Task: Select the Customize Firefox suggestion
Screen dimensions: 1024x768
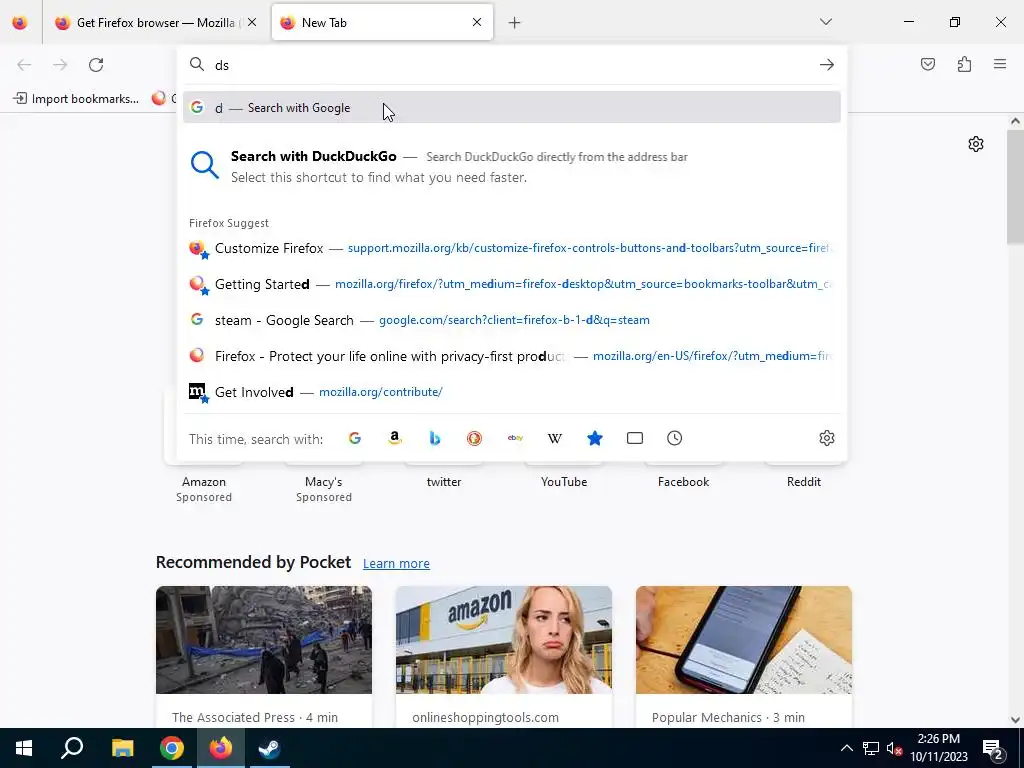Action: click(x=512, y=248)
